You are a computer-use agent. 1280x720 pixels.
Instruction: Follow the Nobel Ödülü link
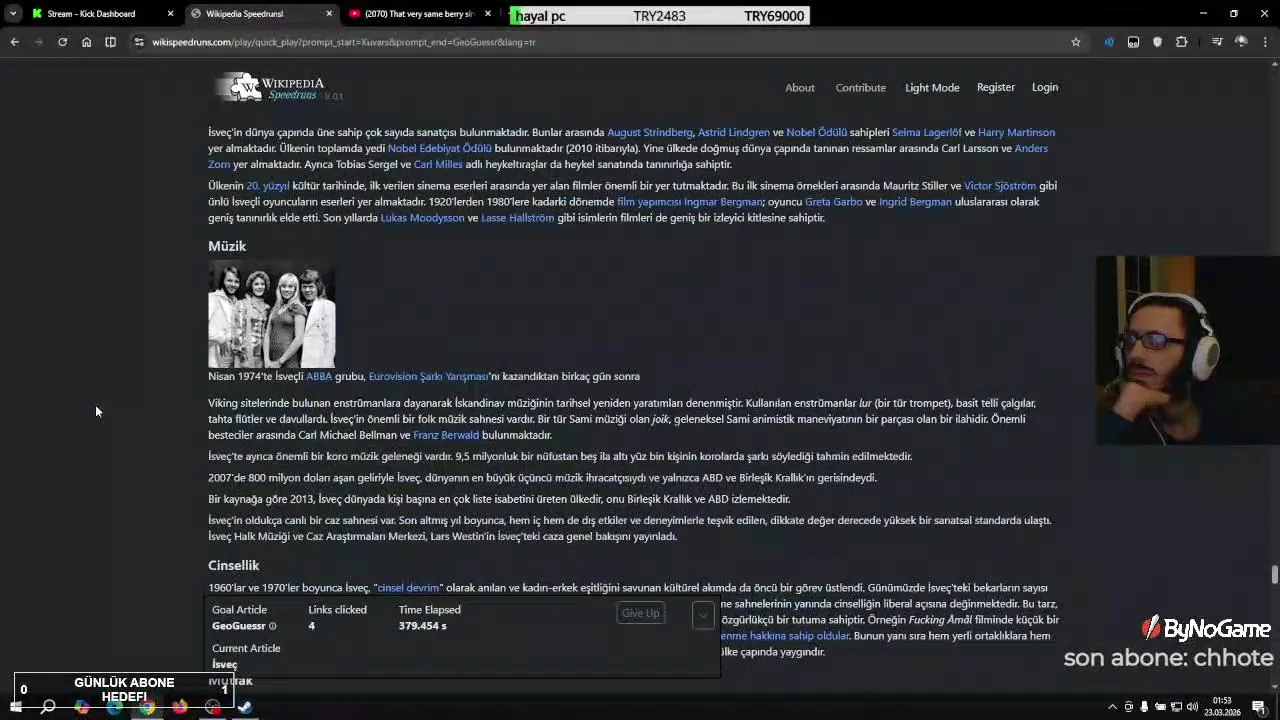pos(817,132)
